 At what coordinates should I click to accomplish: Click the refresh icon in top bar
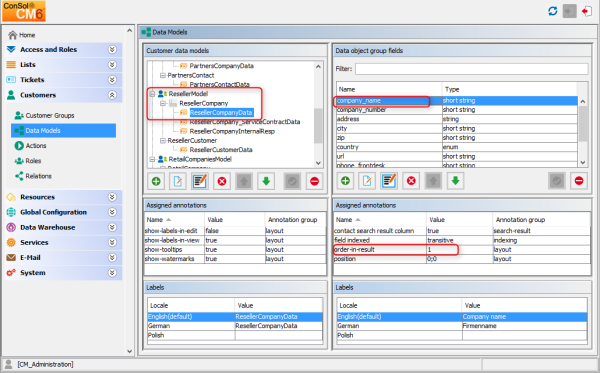553,11
